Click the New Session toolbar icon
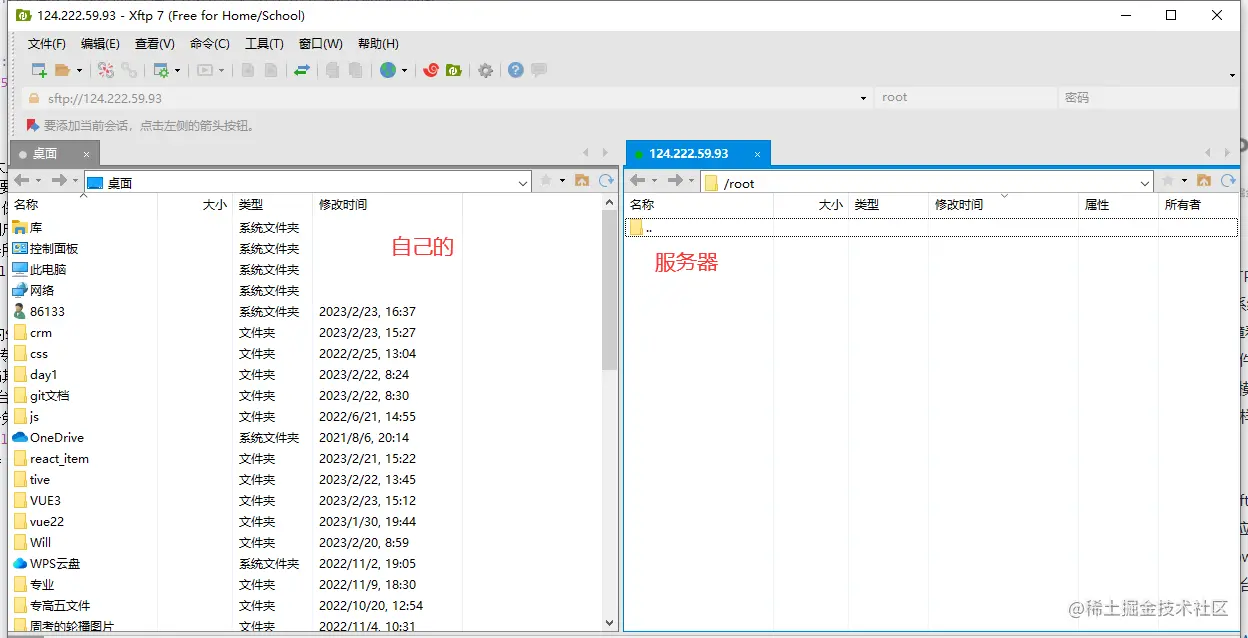This screenshot has width=1248, height=638. [x=40, y=70]
